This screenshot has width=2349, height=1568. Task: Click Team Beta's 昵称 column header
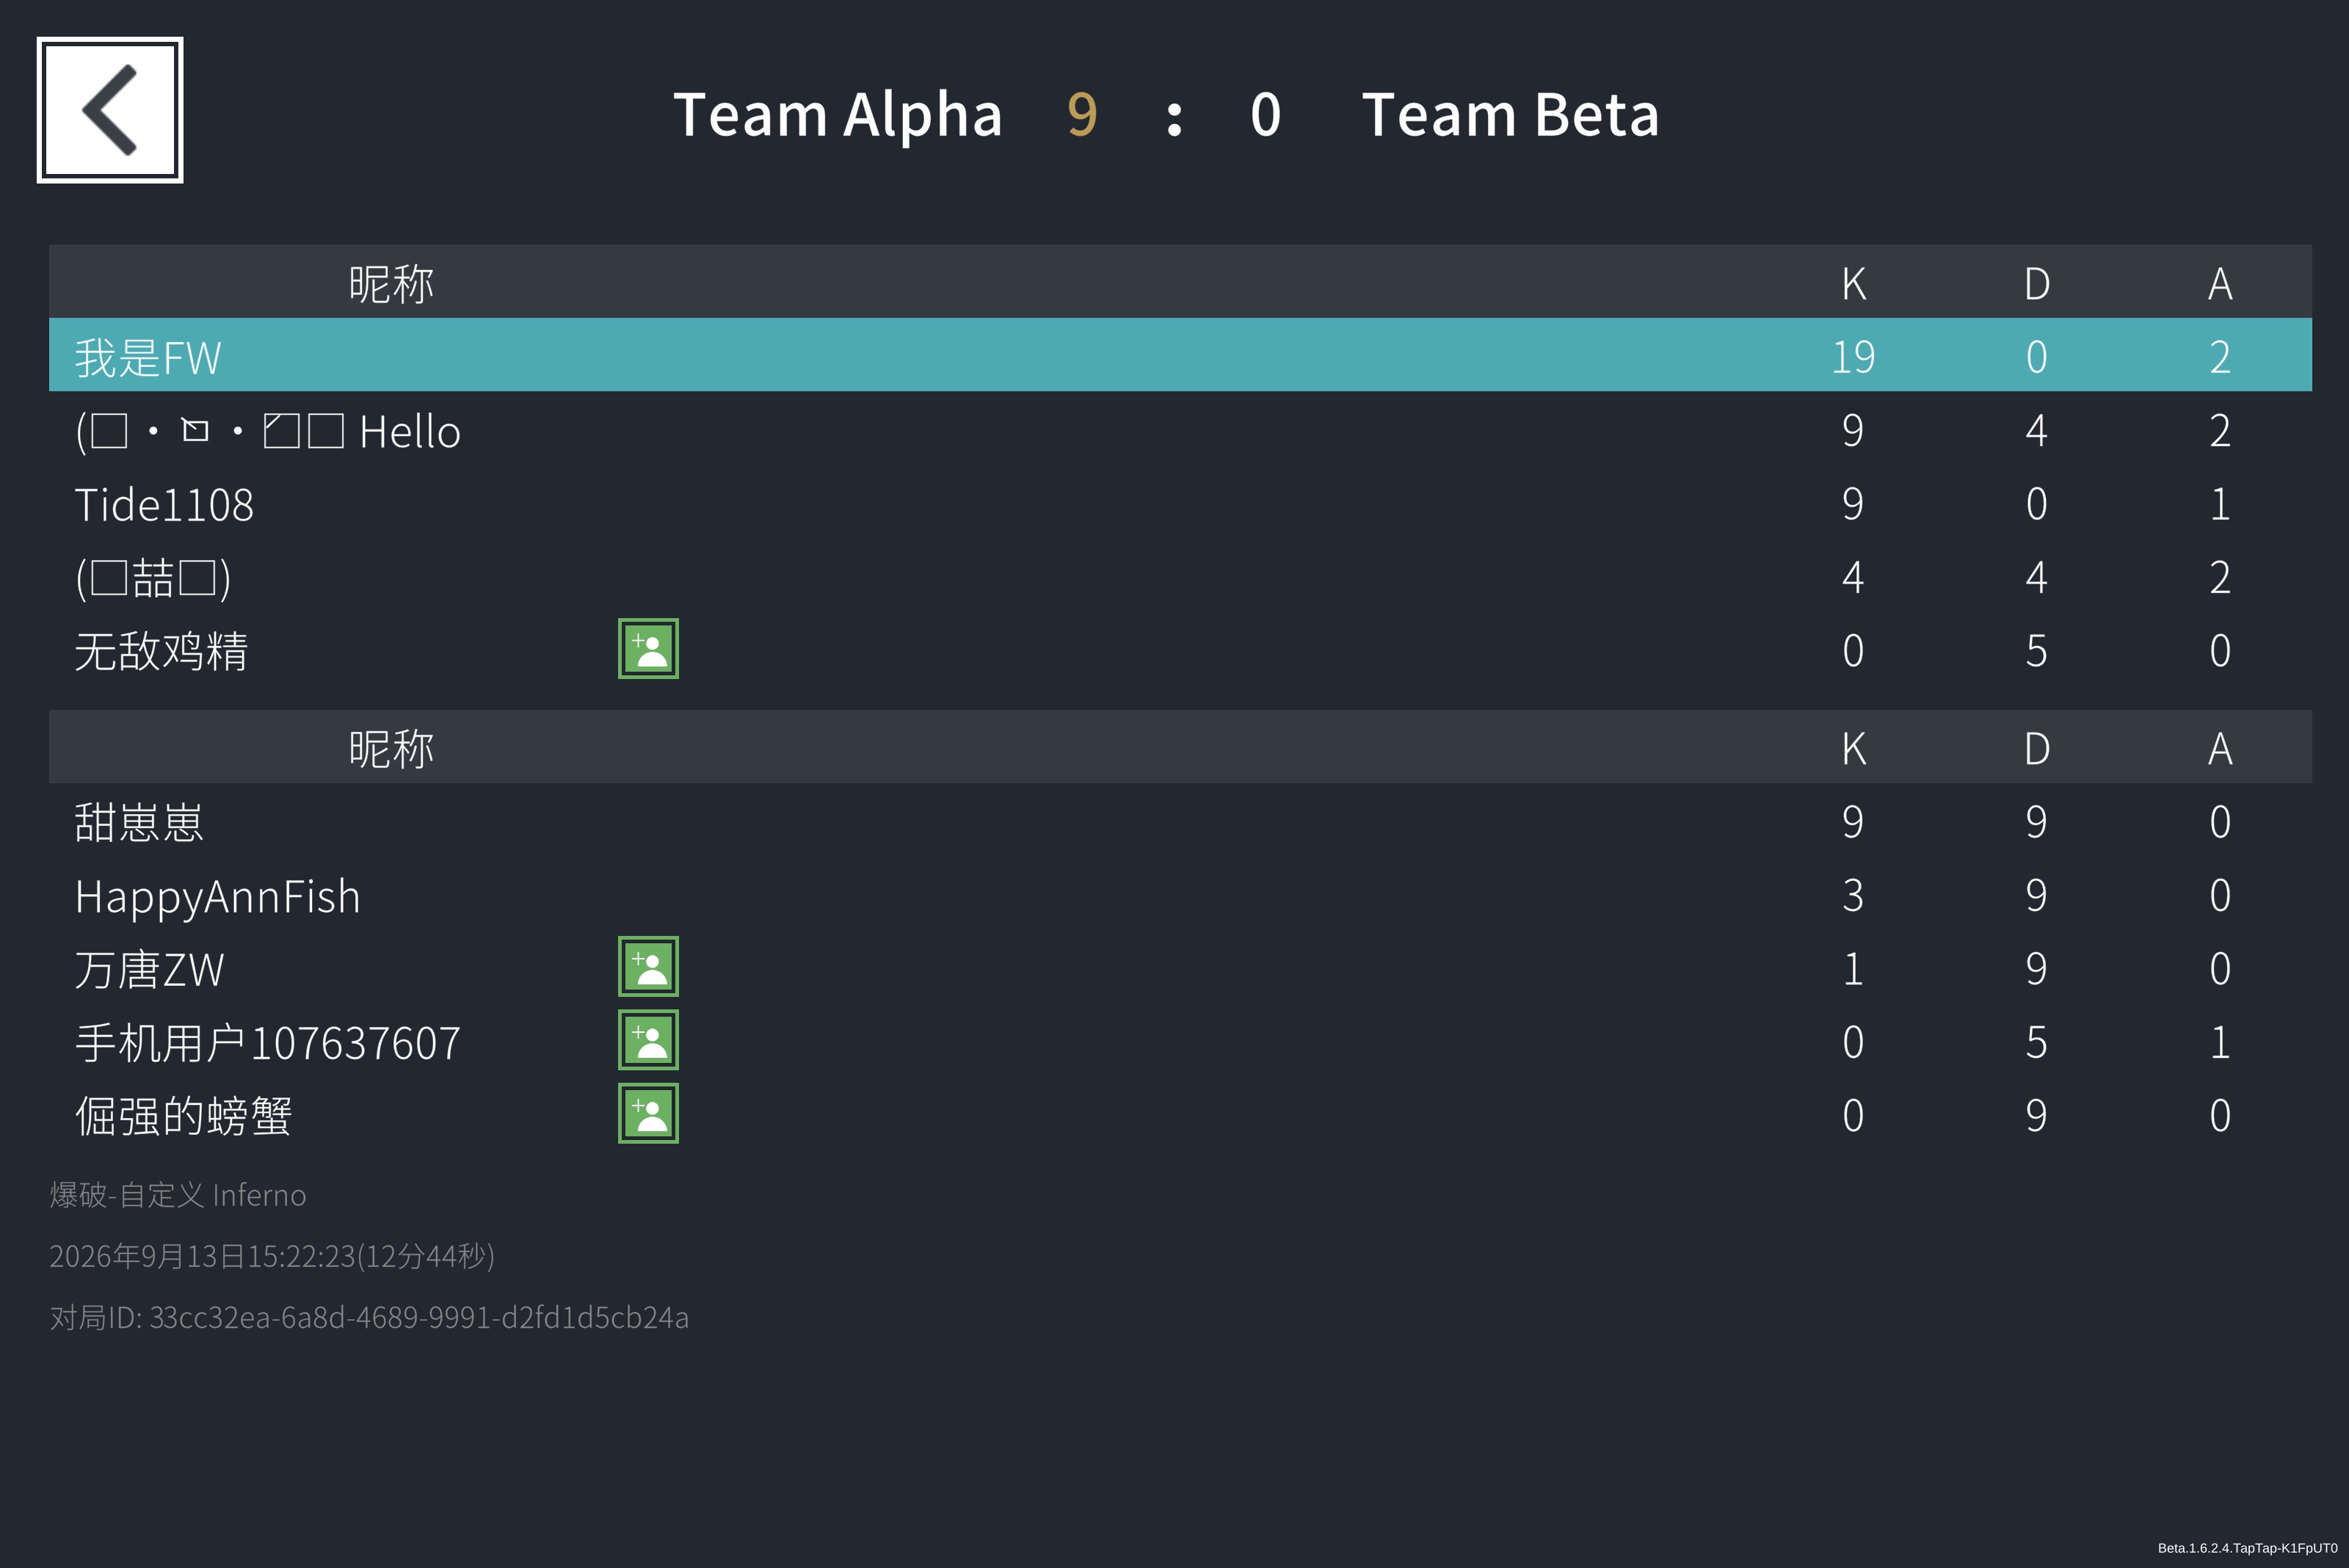tap(391, 748)
